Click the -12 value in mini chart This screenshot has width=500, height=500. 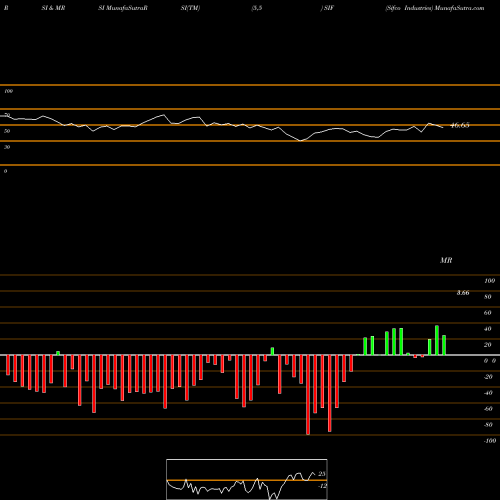point(322,486)
